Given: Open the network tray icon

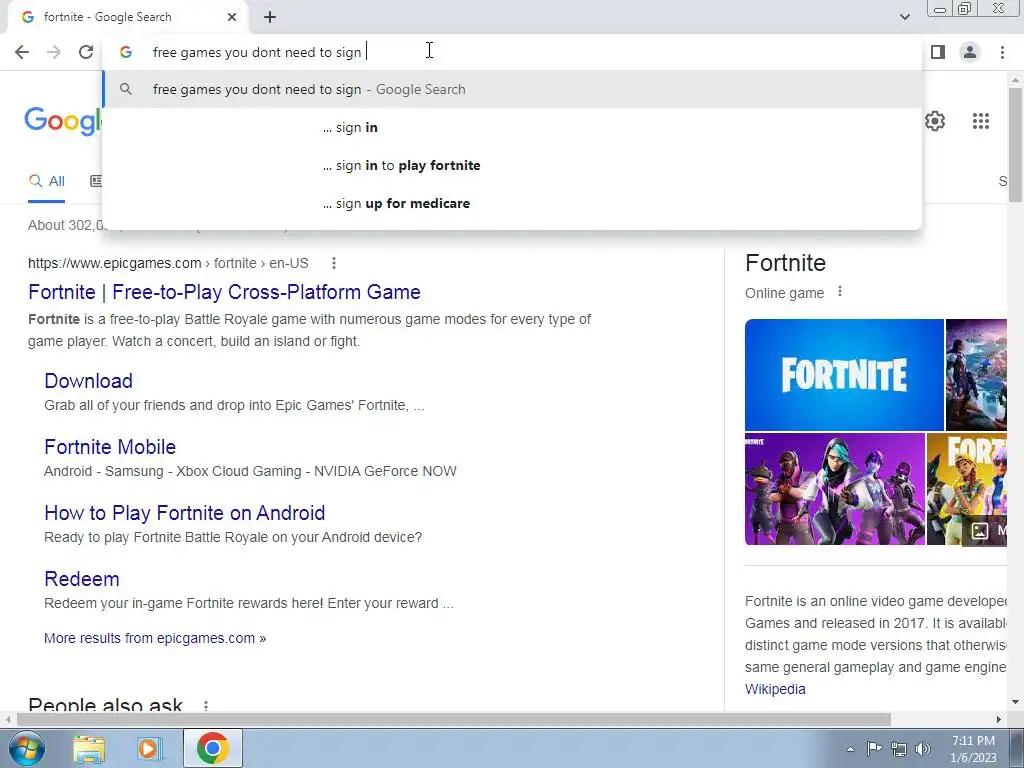Looking at the screenshot, I should [899, 749].
